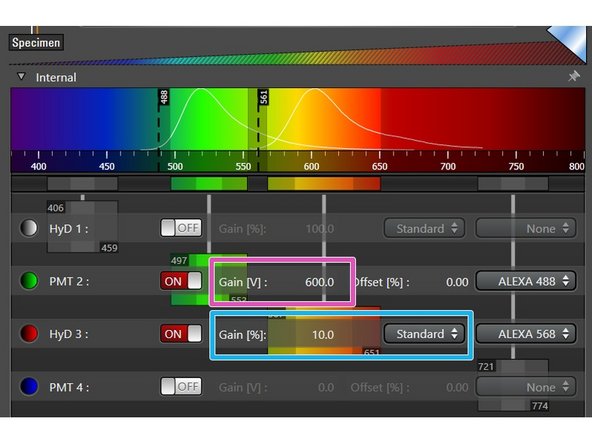Image resolution: width=592 pixels, height=444 pixels.
Task: Click the HyD 1 gain value 100.0
Action: [319, 229]
